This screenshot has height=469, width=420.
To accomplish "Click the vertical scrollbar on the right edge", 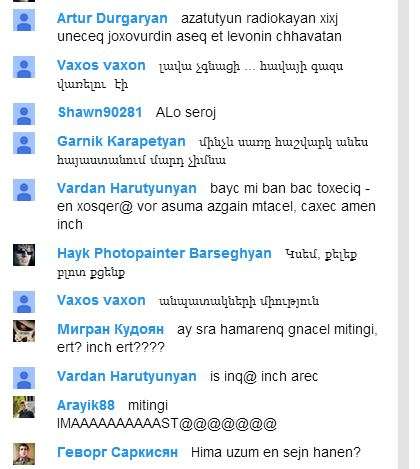I will (x=404, y=234).
